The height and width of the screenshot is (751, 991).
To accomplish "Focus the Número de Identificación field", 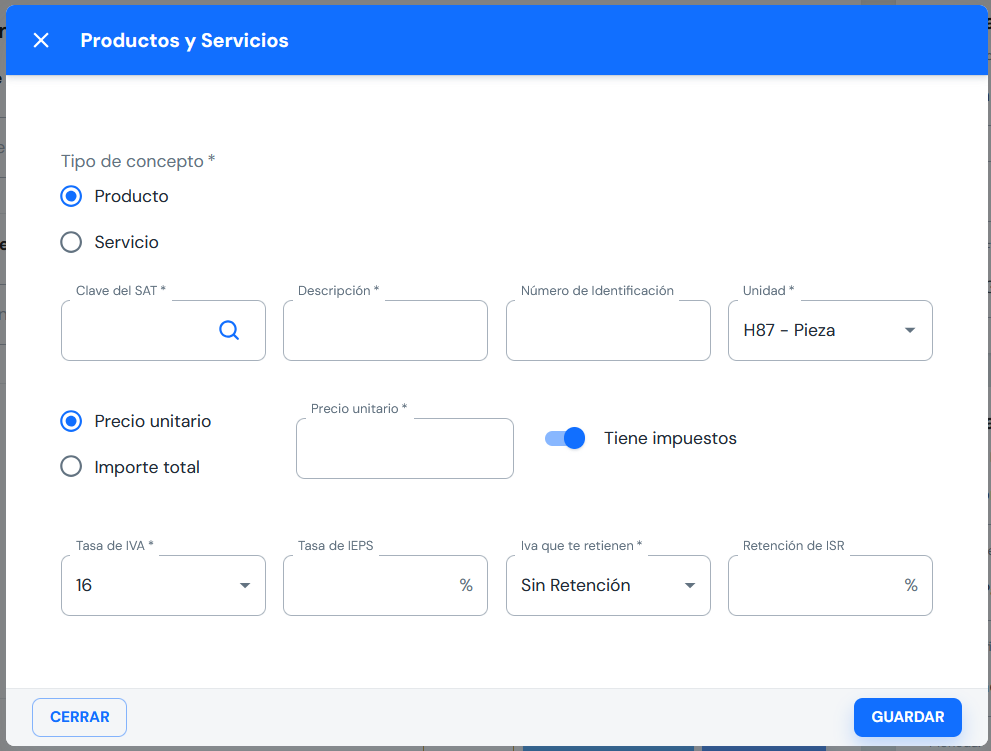I will click(x=608, y=330).
